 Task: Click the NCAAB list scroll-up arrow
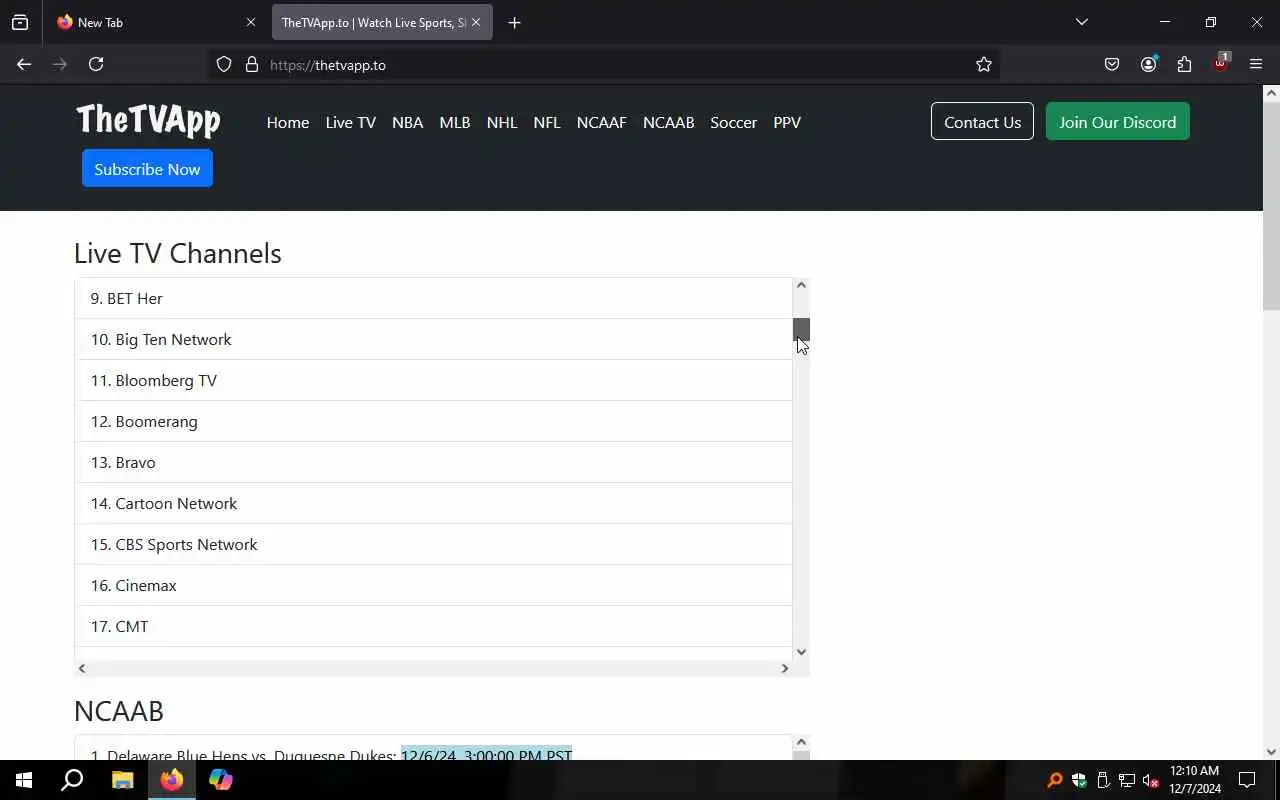pos(801,742)
